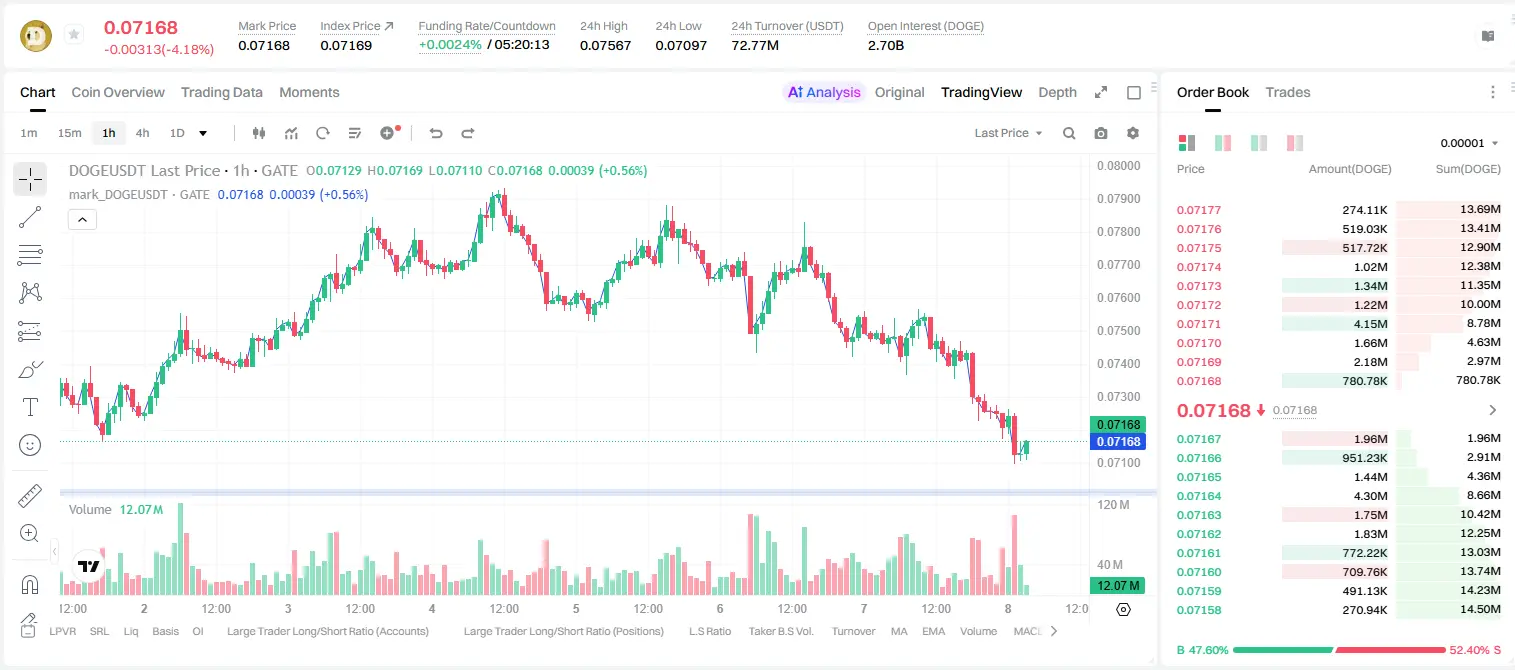
Task: Toggle the magnet snap mode
Action: pos(30,584)
